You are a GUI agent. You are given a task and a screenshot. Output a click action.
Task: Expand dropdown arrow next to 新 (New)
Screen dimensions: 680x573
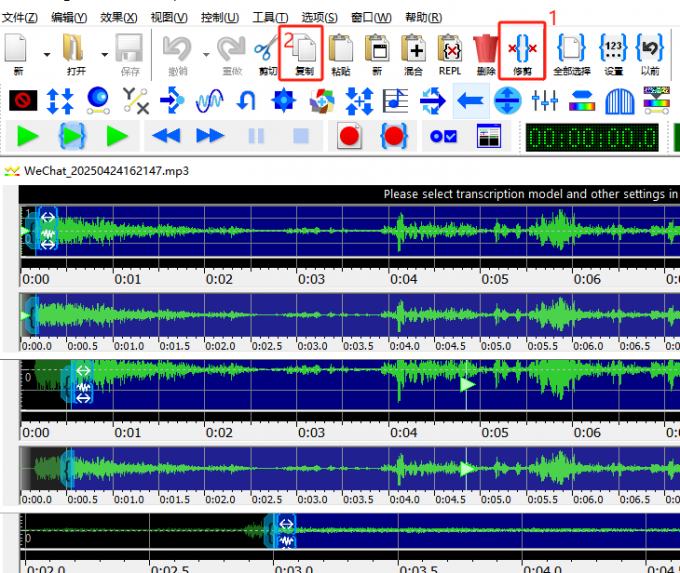[47, 52]
